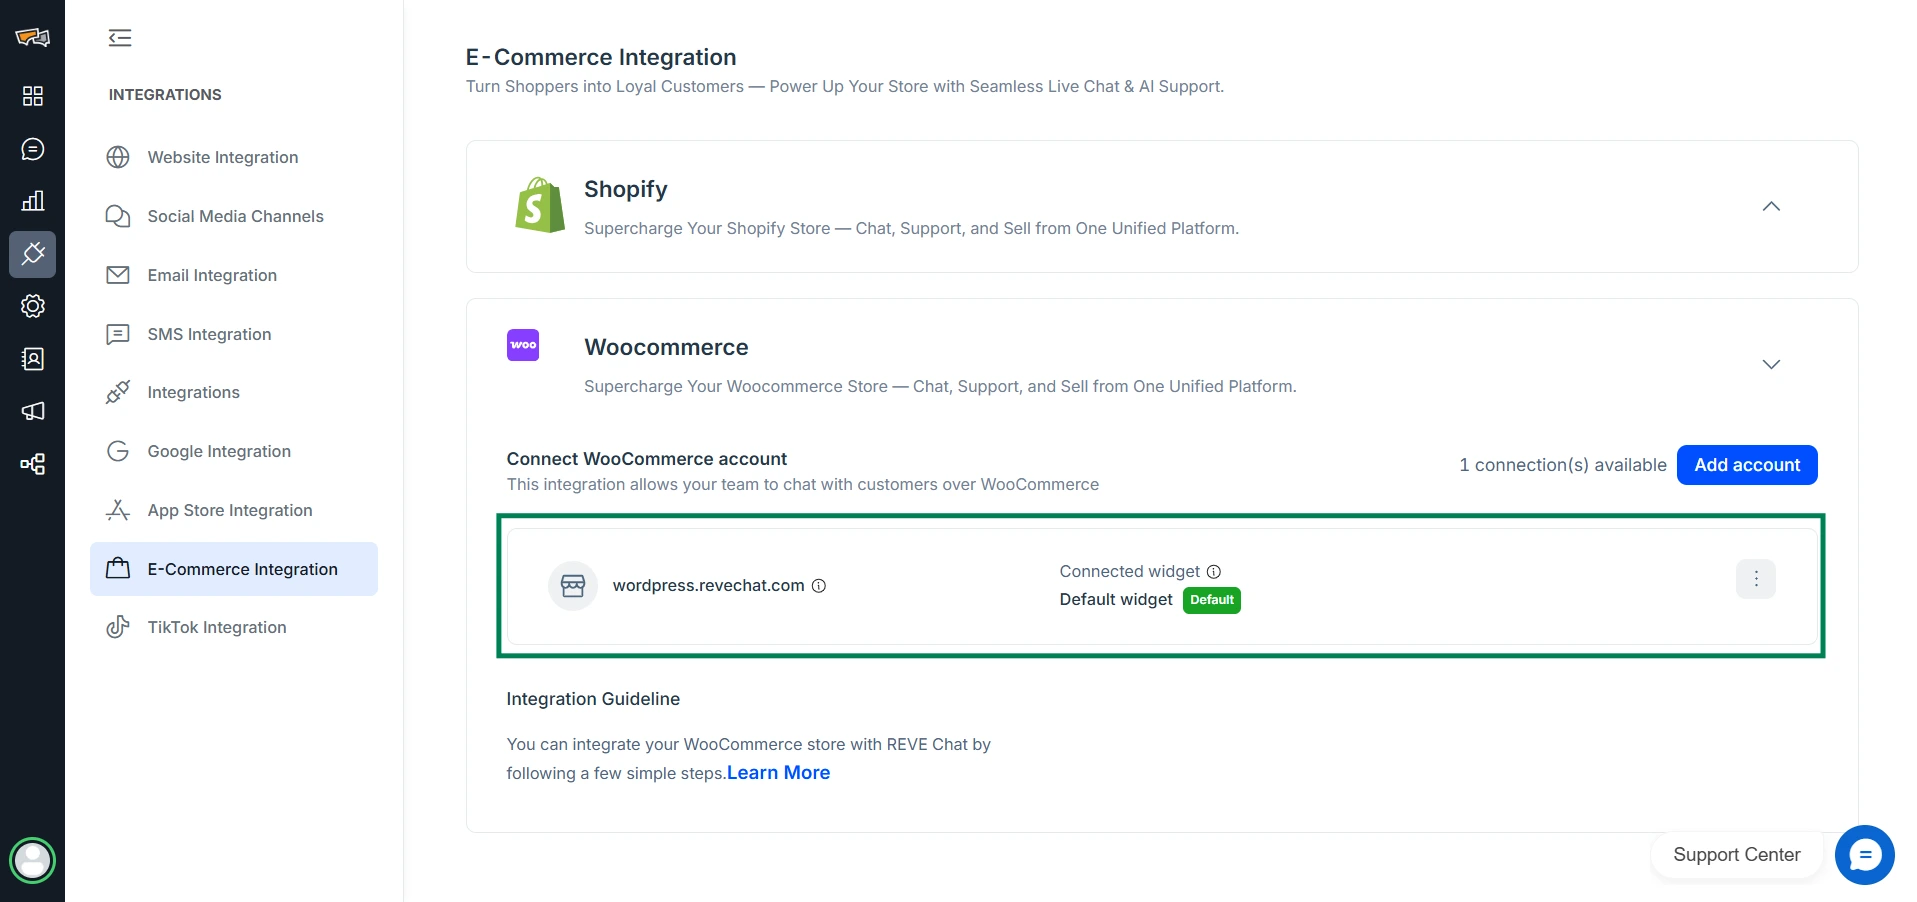
Task: Open the campaigns megaphone icon
Action: point(32,411)
